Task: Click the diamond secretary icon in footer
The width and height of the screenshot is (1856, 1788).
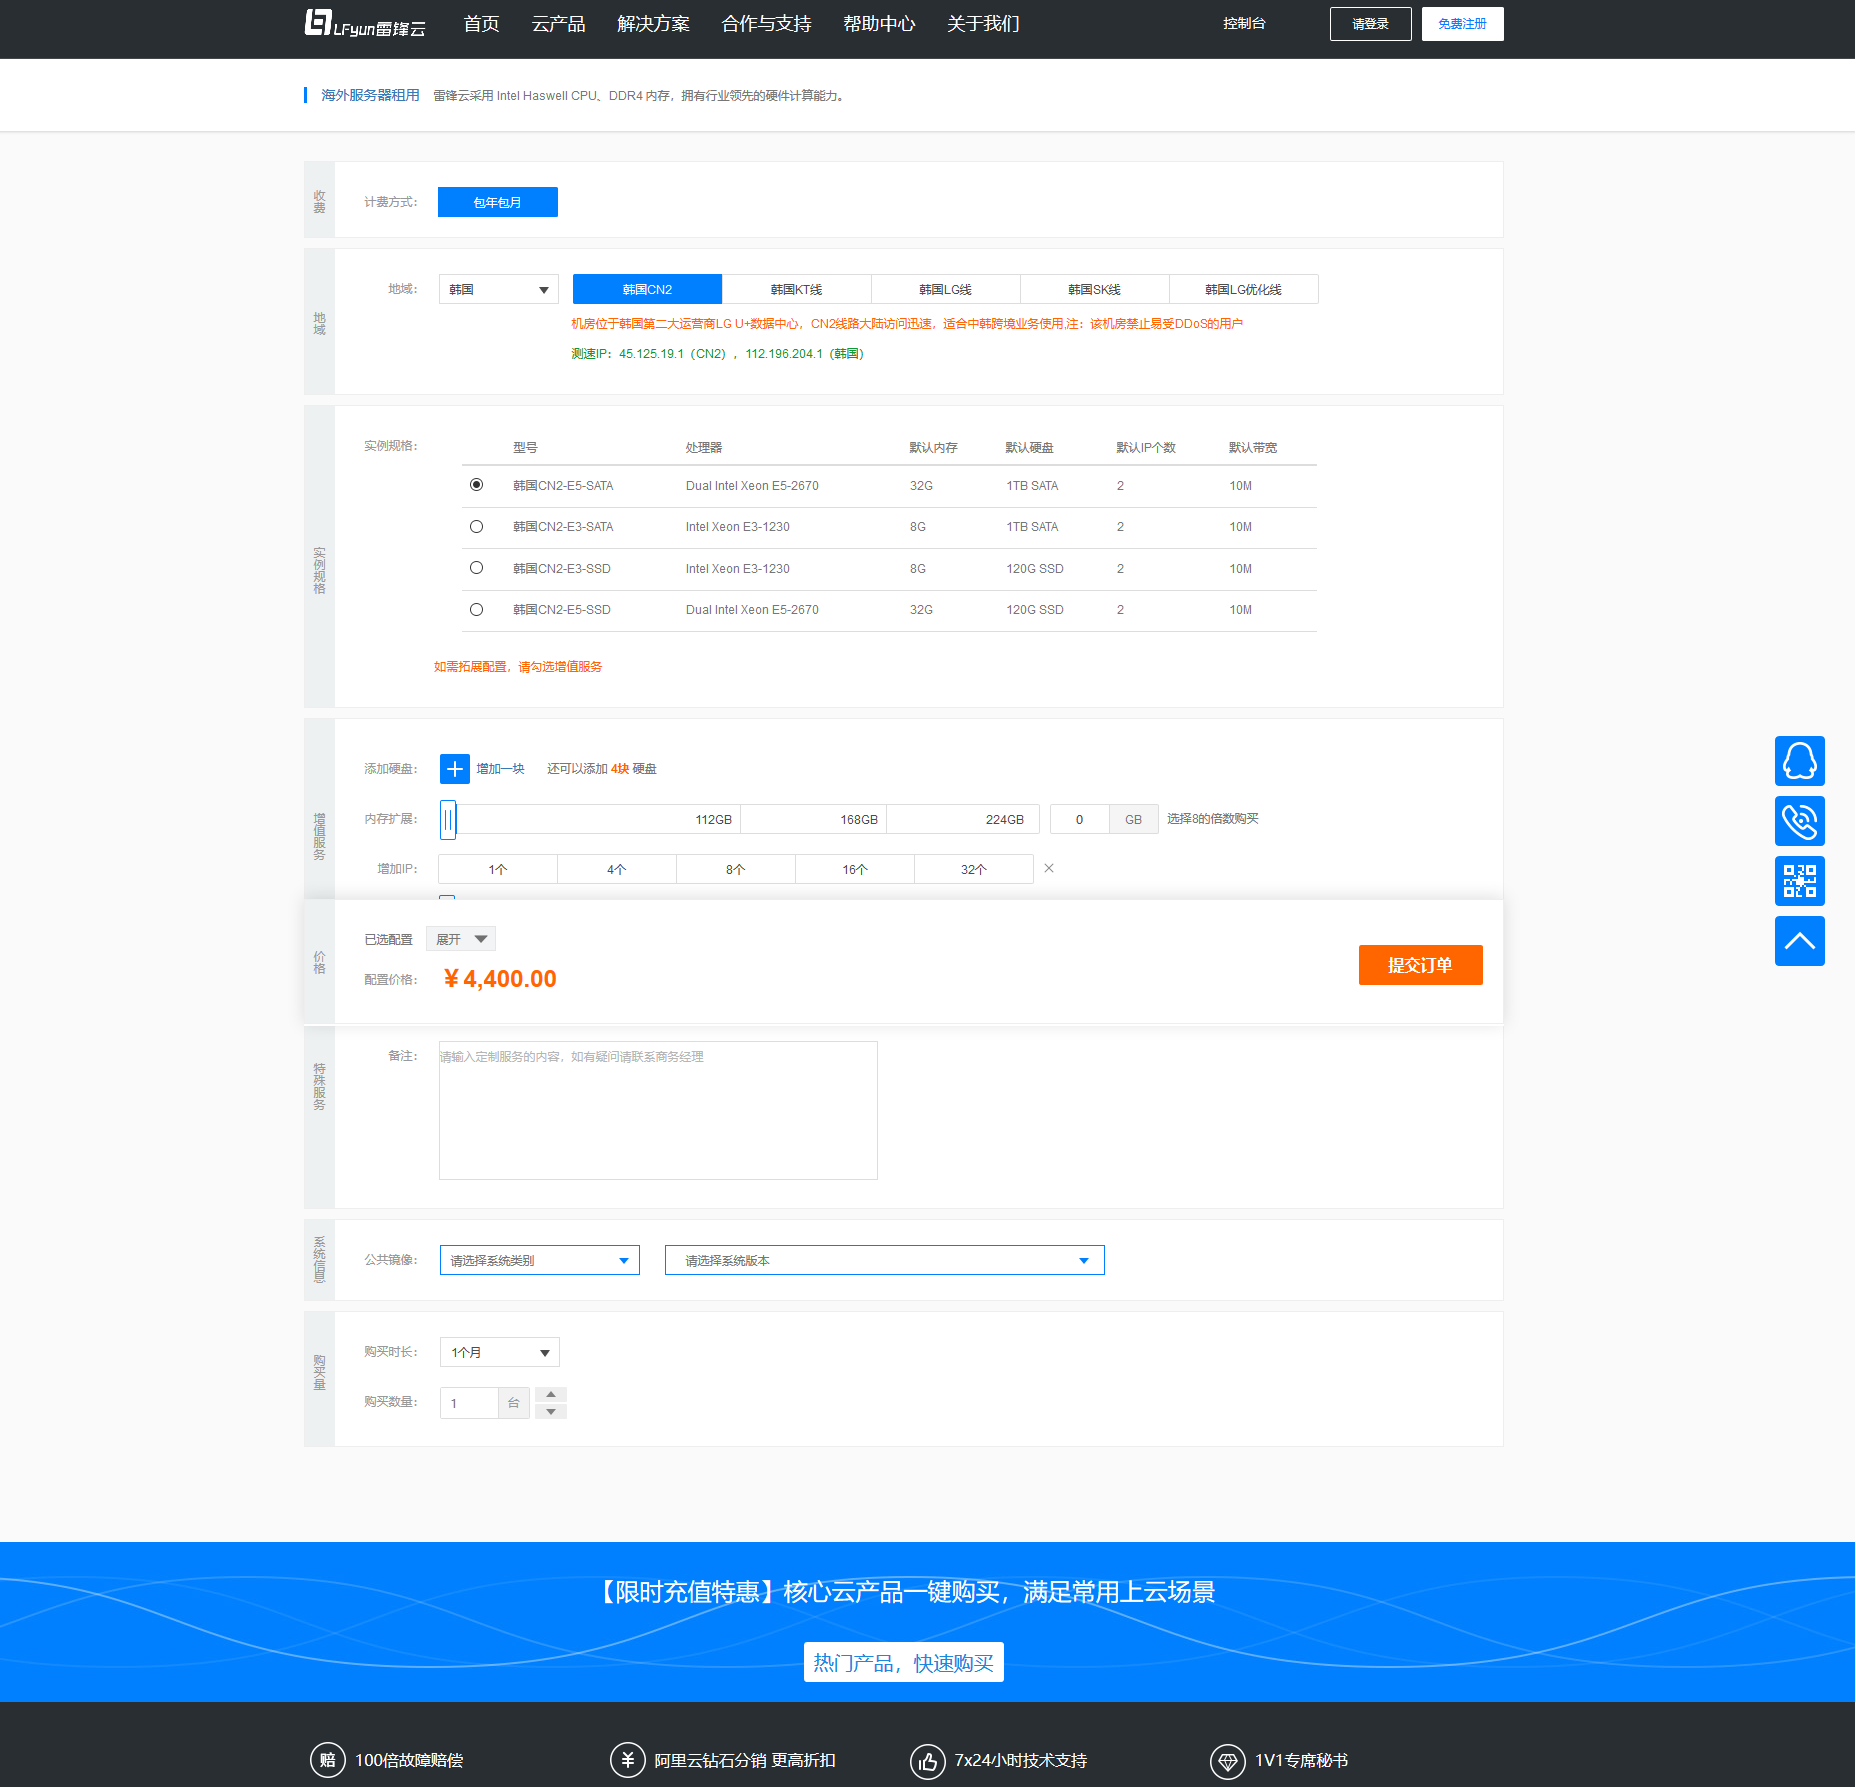Action: (1227, 1760)
